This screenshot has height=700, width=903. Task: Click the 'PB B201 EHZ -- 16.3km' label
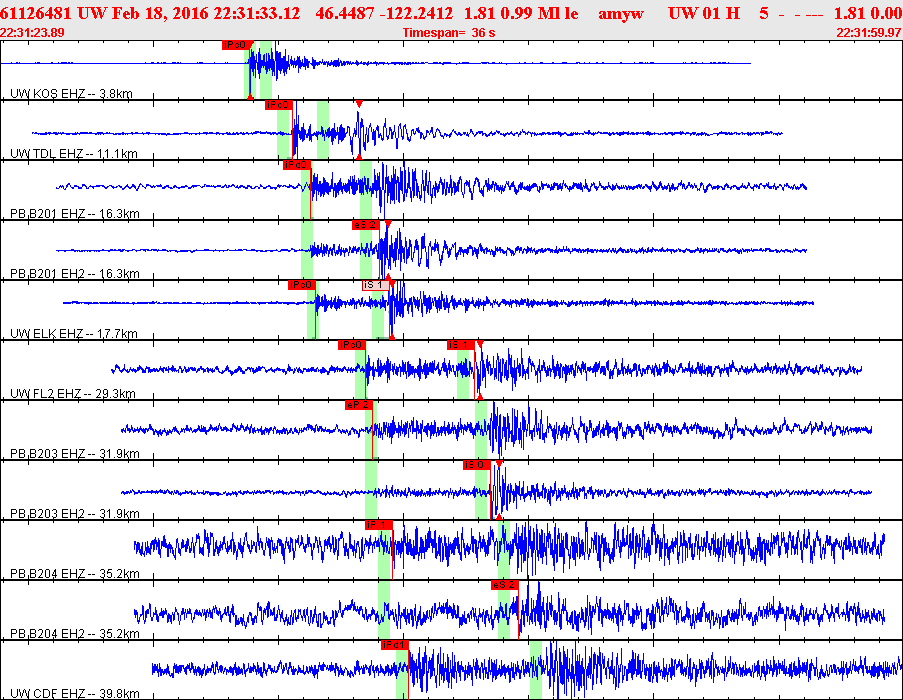click(x=75, y=214)
